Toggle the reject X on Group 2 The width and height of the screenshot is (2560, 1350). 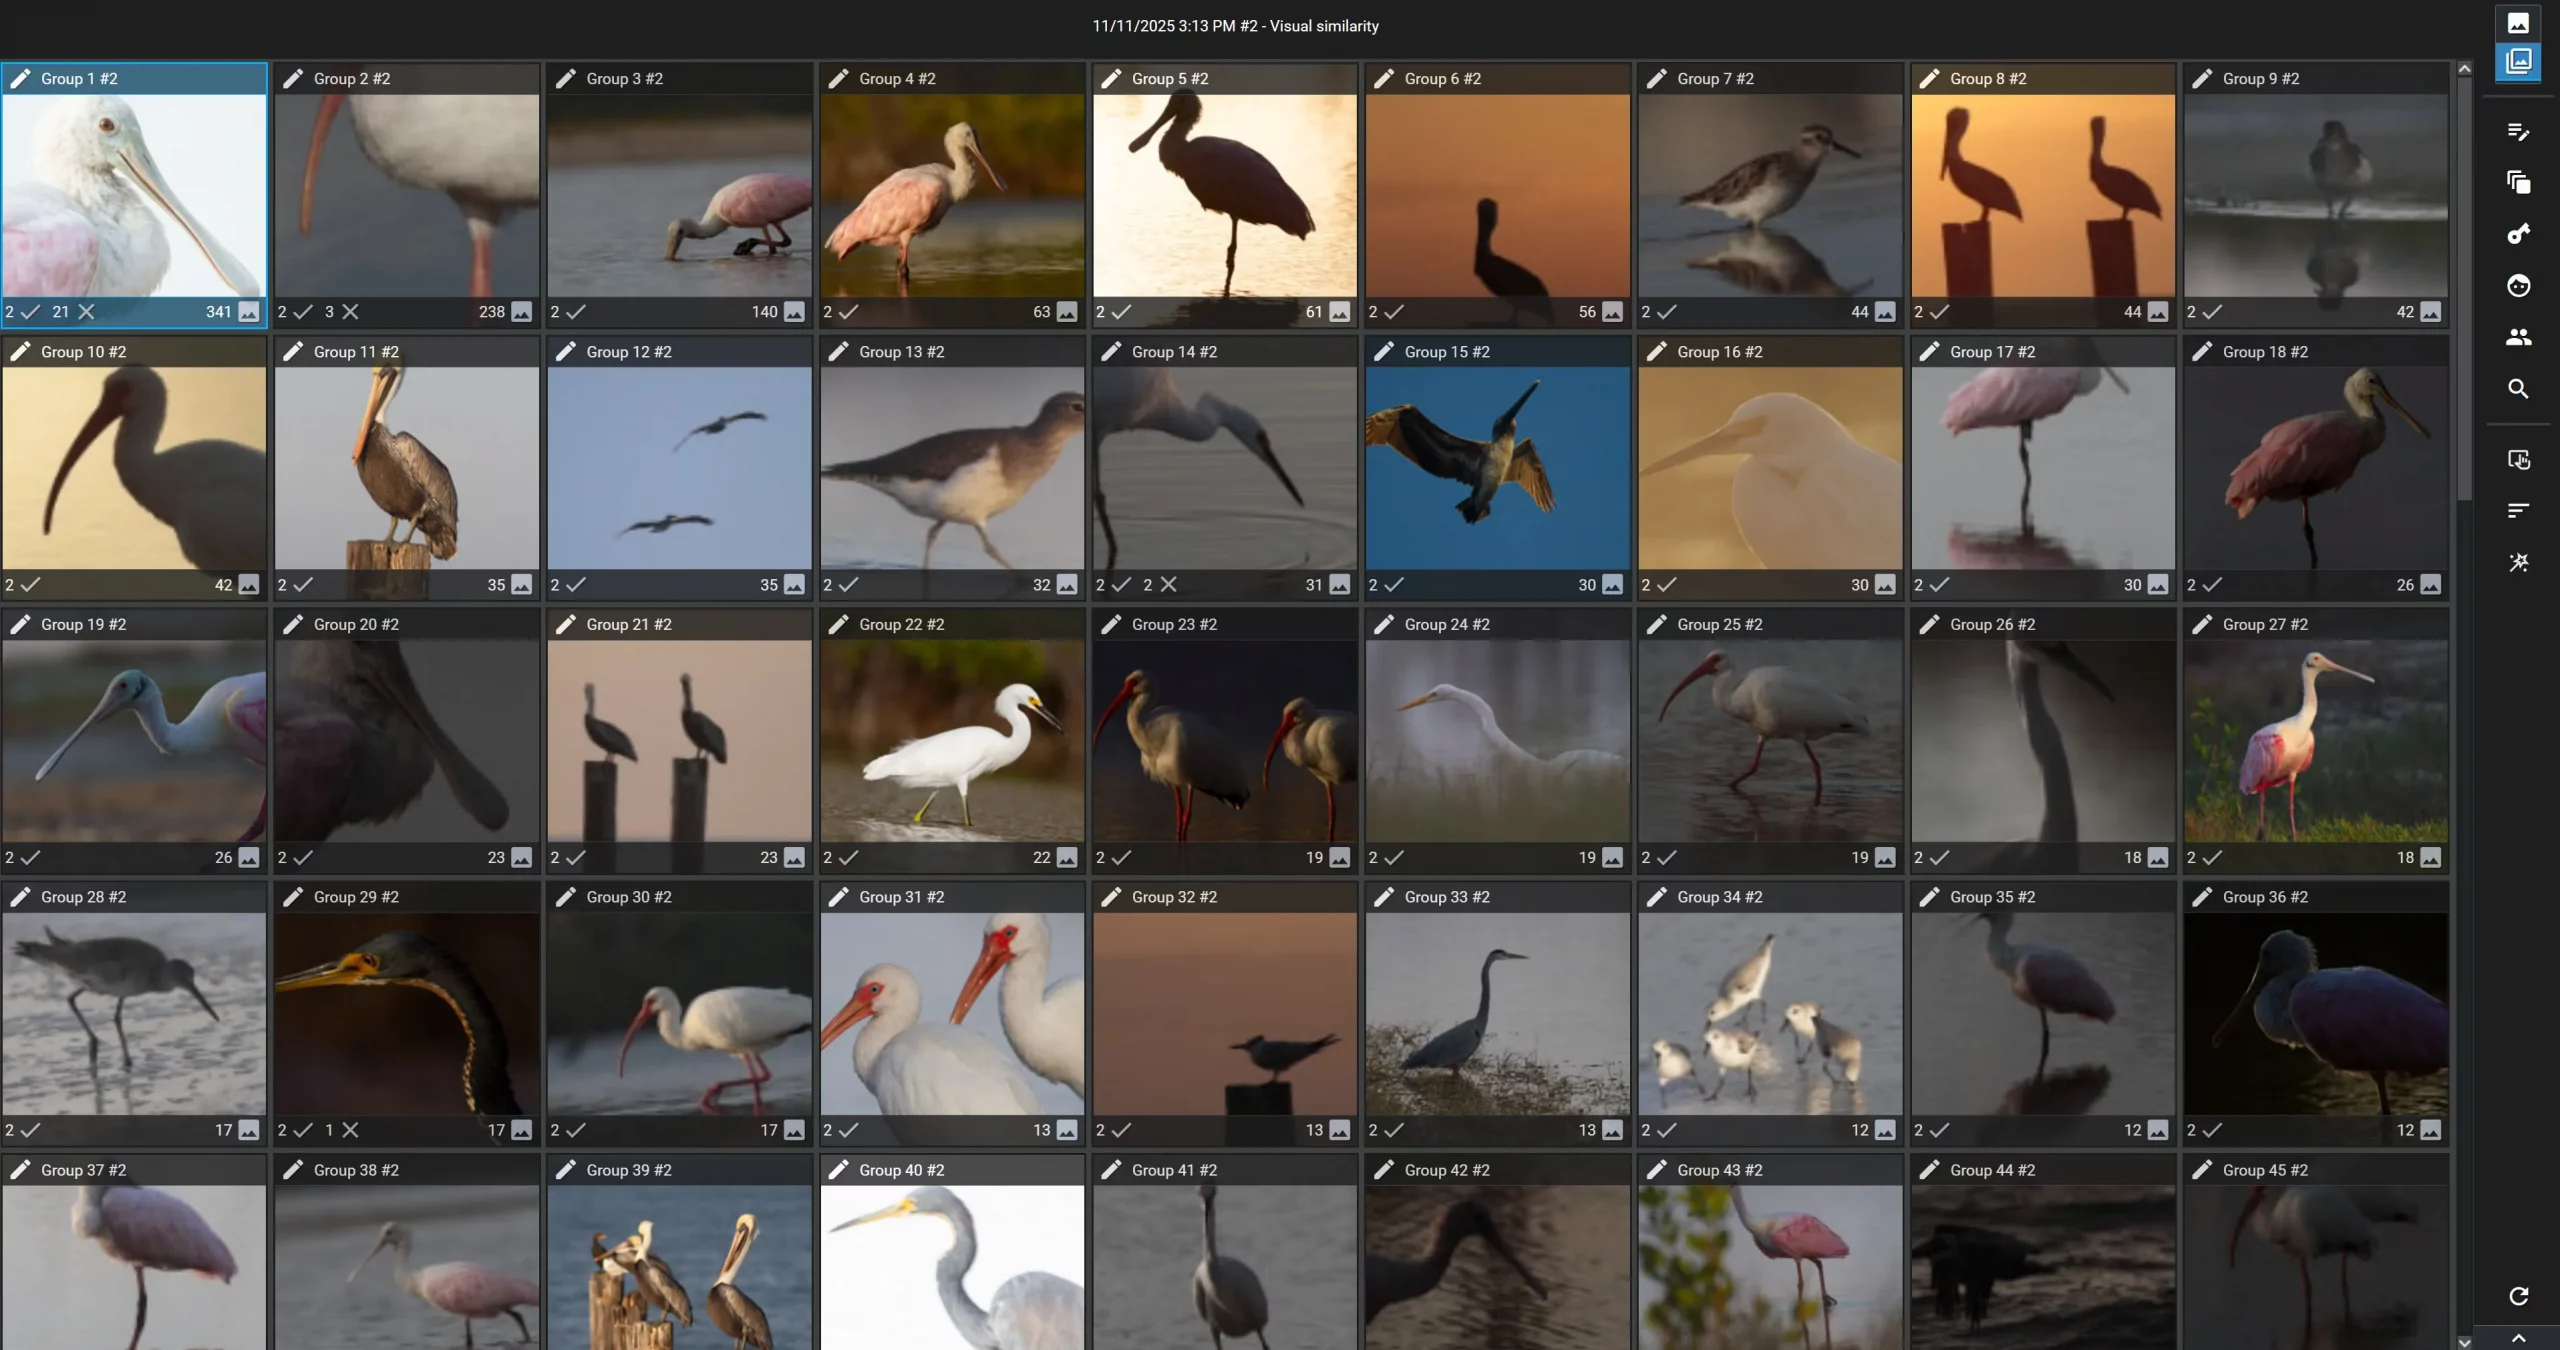349,311
